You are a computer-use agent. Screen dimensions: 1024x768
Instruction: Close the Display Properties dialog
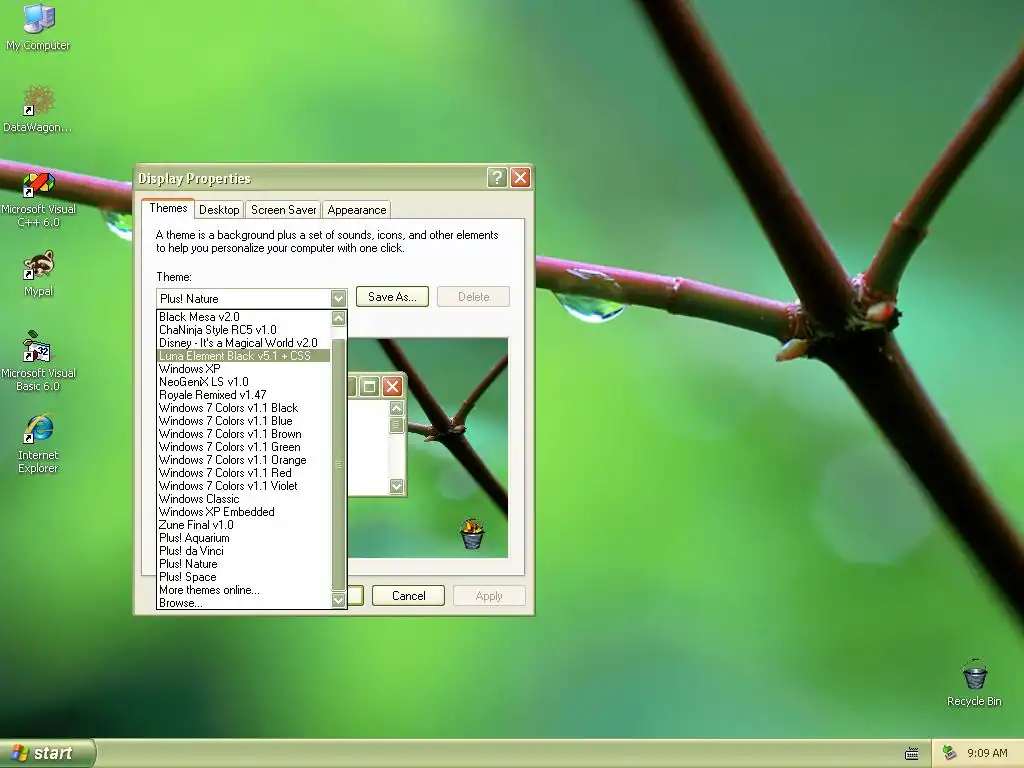click(x=520, y=178)
